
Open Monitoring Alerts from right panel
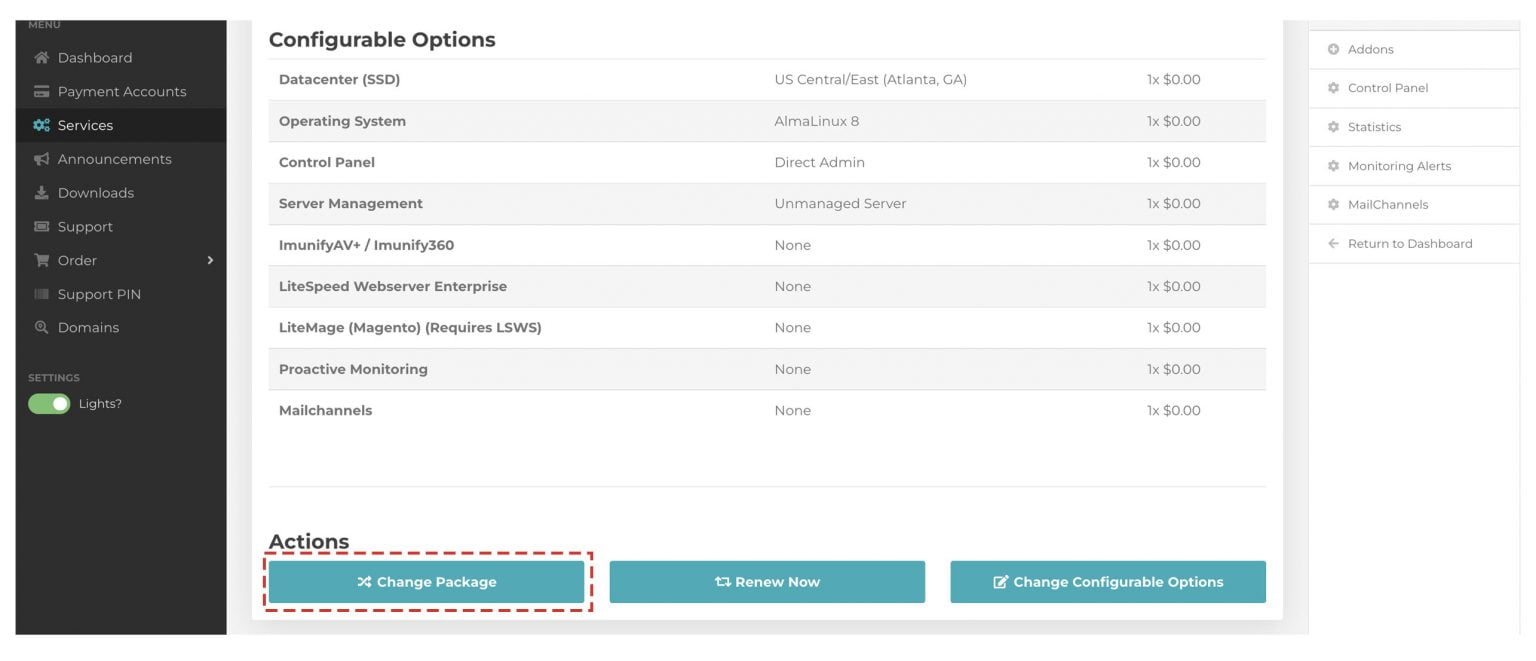coord(1398,166)
